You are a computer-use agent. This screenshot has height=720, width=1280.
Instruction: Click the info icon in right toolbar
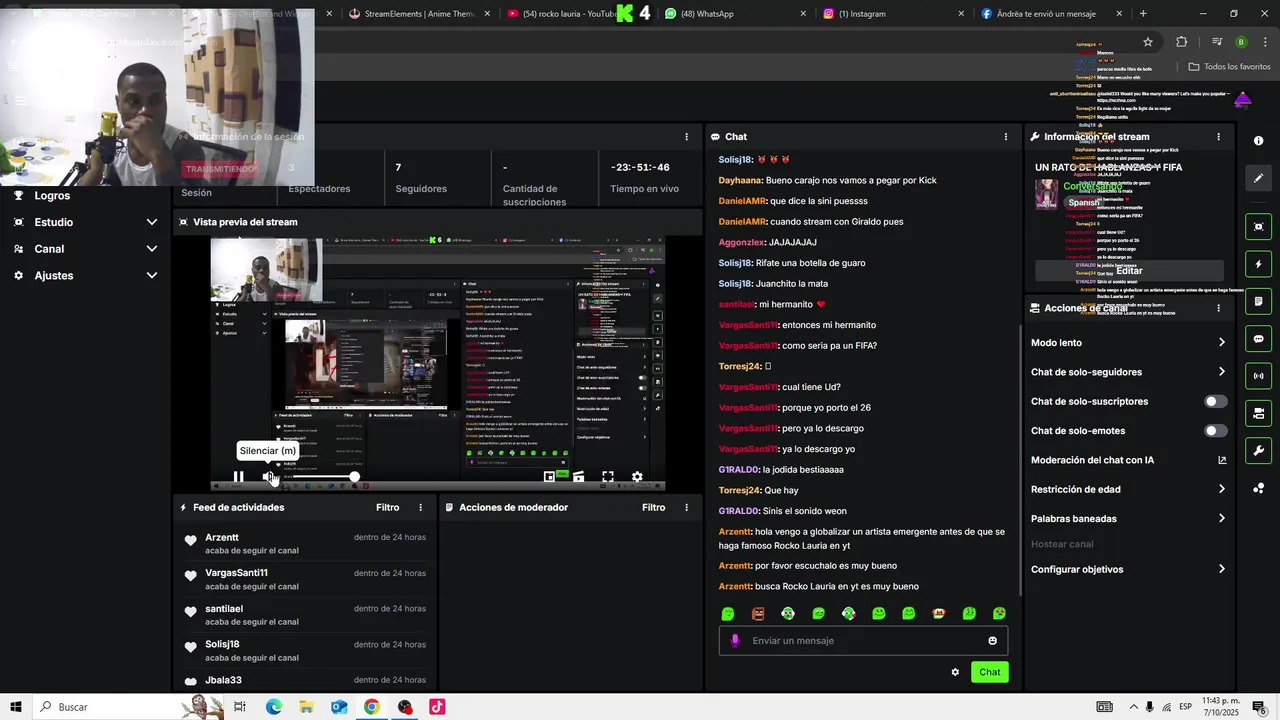[x=1259, y=141]
